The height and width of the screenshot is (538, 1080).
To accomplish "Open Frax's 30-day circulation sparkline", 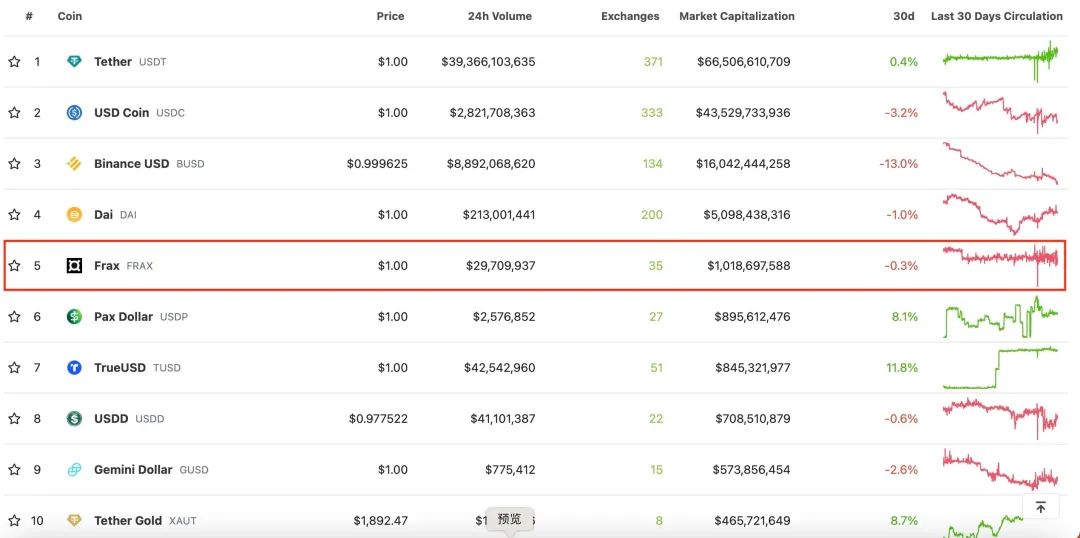I will coord(1000,265).
